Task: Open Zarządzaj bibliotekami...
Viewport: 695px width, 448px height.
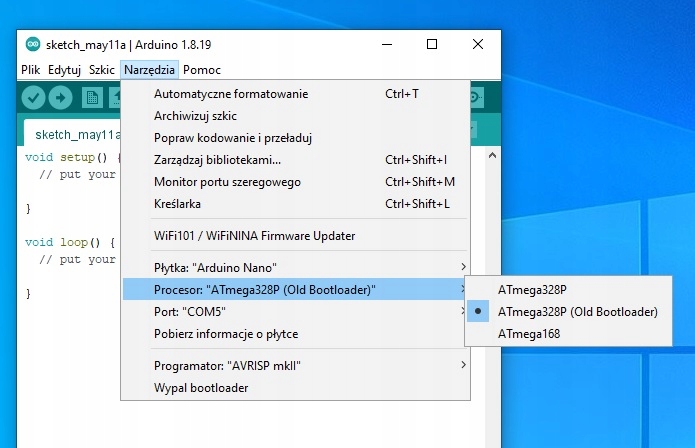Action: (295, 160)
